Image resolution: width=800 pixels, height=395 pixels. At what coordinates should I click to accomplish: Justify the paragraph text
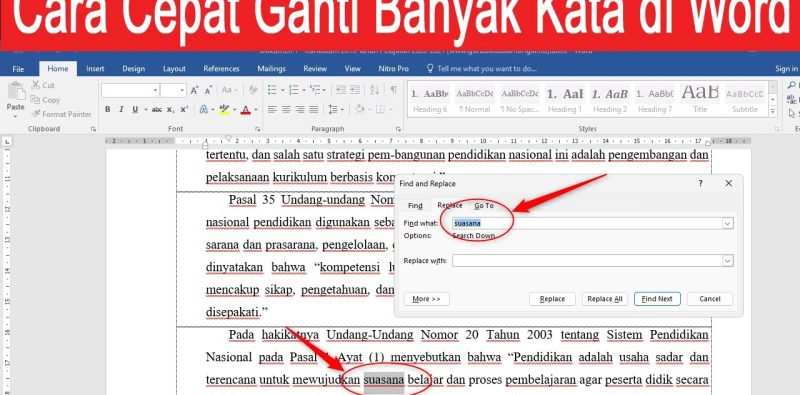pyautogui.click(x=313, y=109)
